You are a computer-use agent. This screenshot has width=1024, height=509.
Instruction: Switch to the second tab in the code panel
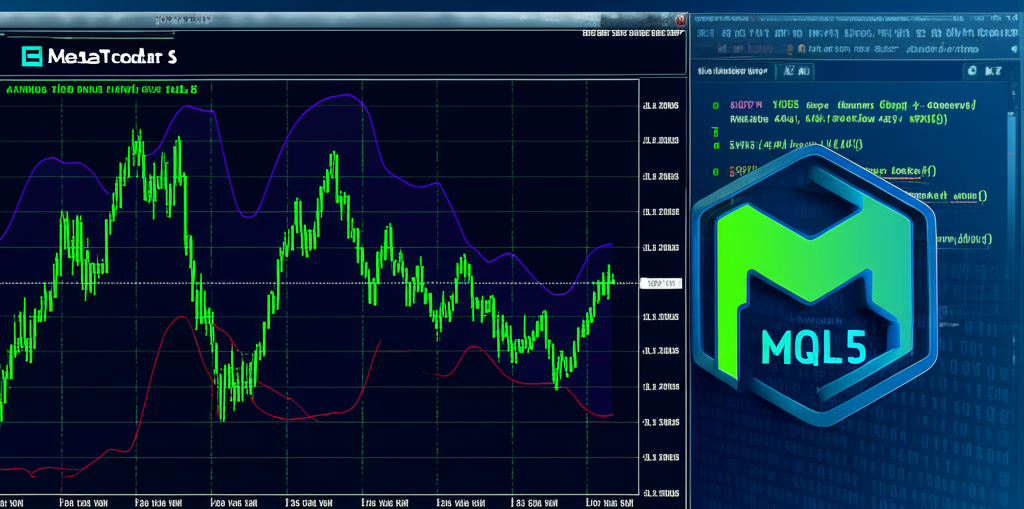pos(796,71)
